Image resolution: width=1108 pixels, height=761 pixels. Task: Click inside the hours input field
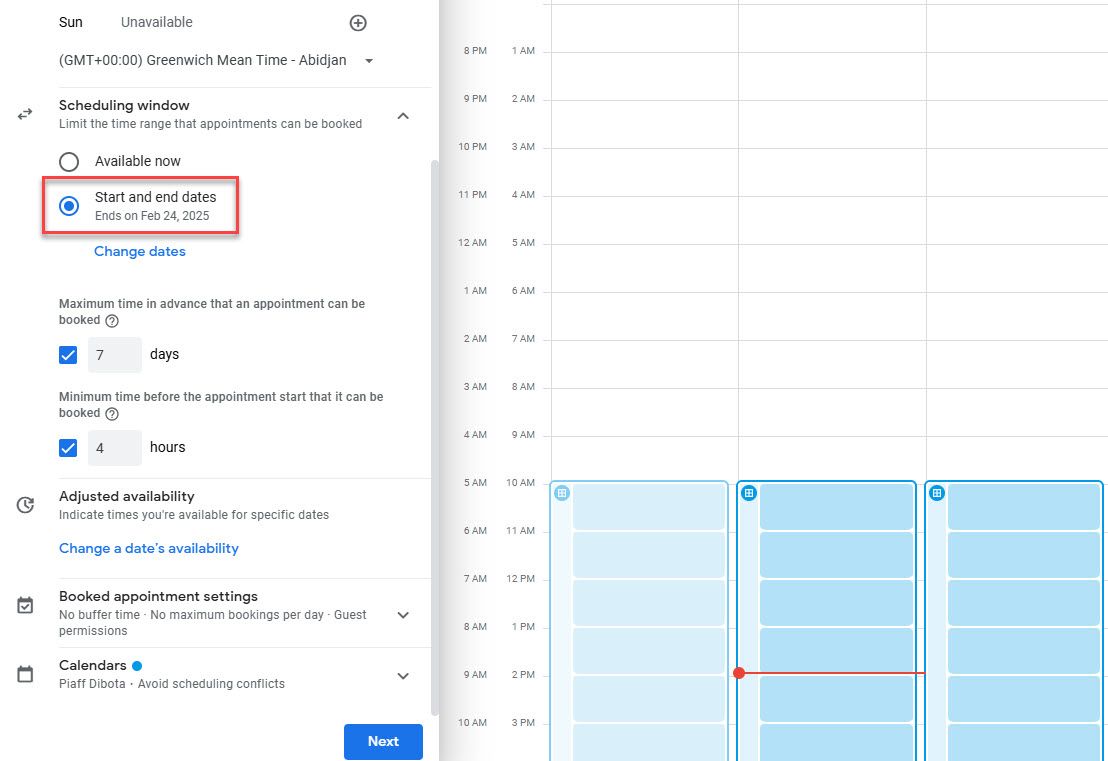(114, 447)
